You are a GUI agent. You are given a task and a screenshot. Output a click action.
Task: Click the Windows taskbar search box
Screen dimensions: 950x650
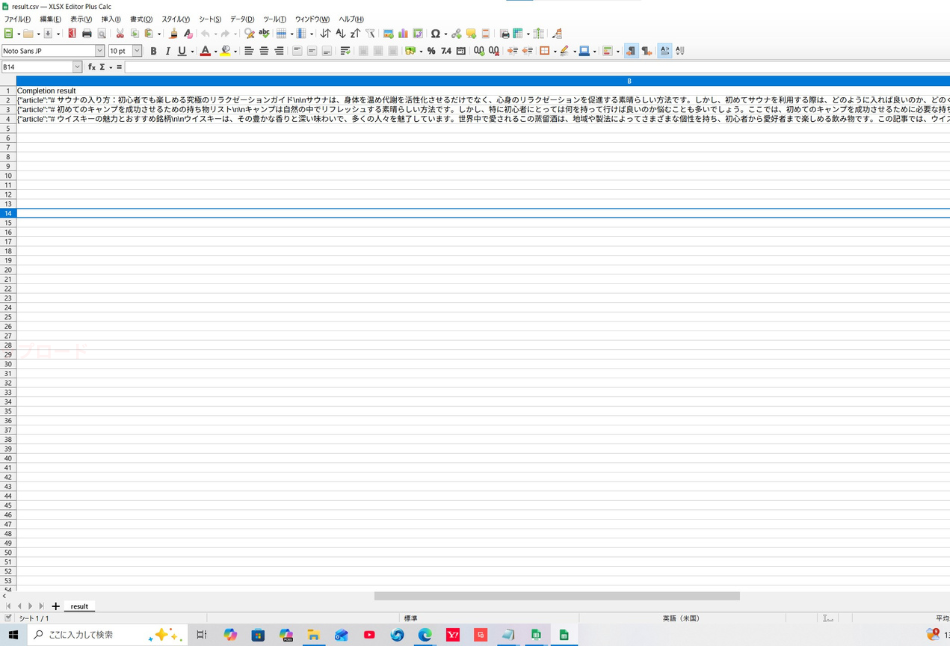(95, 635)
